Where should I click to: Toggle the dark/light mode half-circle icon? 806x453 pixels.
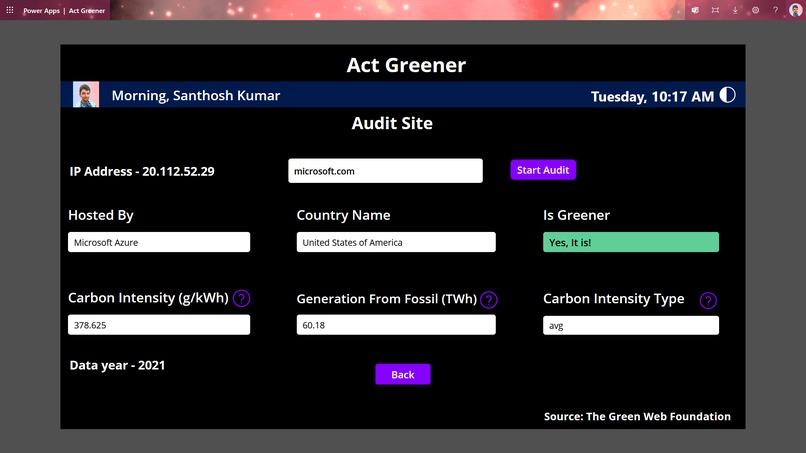727,95
